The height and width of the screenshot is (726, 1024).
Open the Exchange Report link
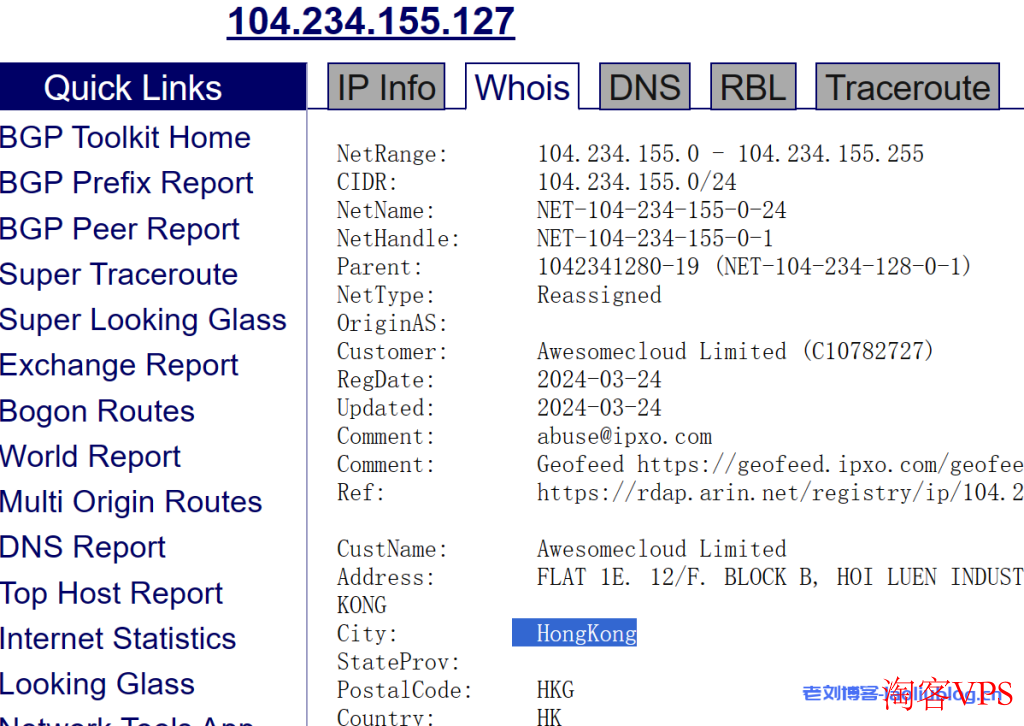(x=120, y=366)
